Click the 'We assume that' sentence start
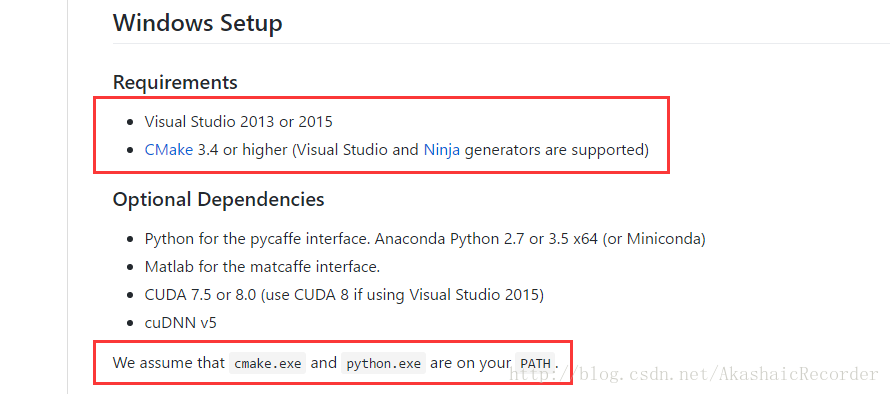 coord(169,363)
